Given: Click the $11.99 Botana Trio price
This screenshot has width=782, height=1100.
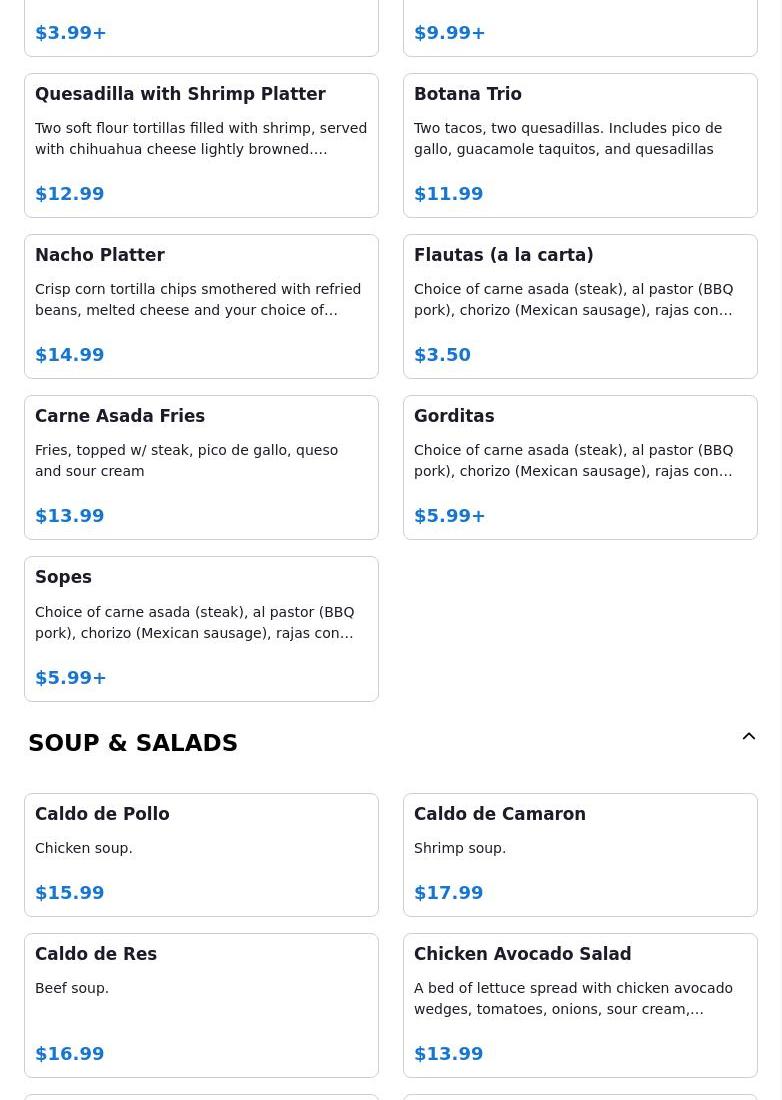Looking at the screenshot, I should point(448,194).
